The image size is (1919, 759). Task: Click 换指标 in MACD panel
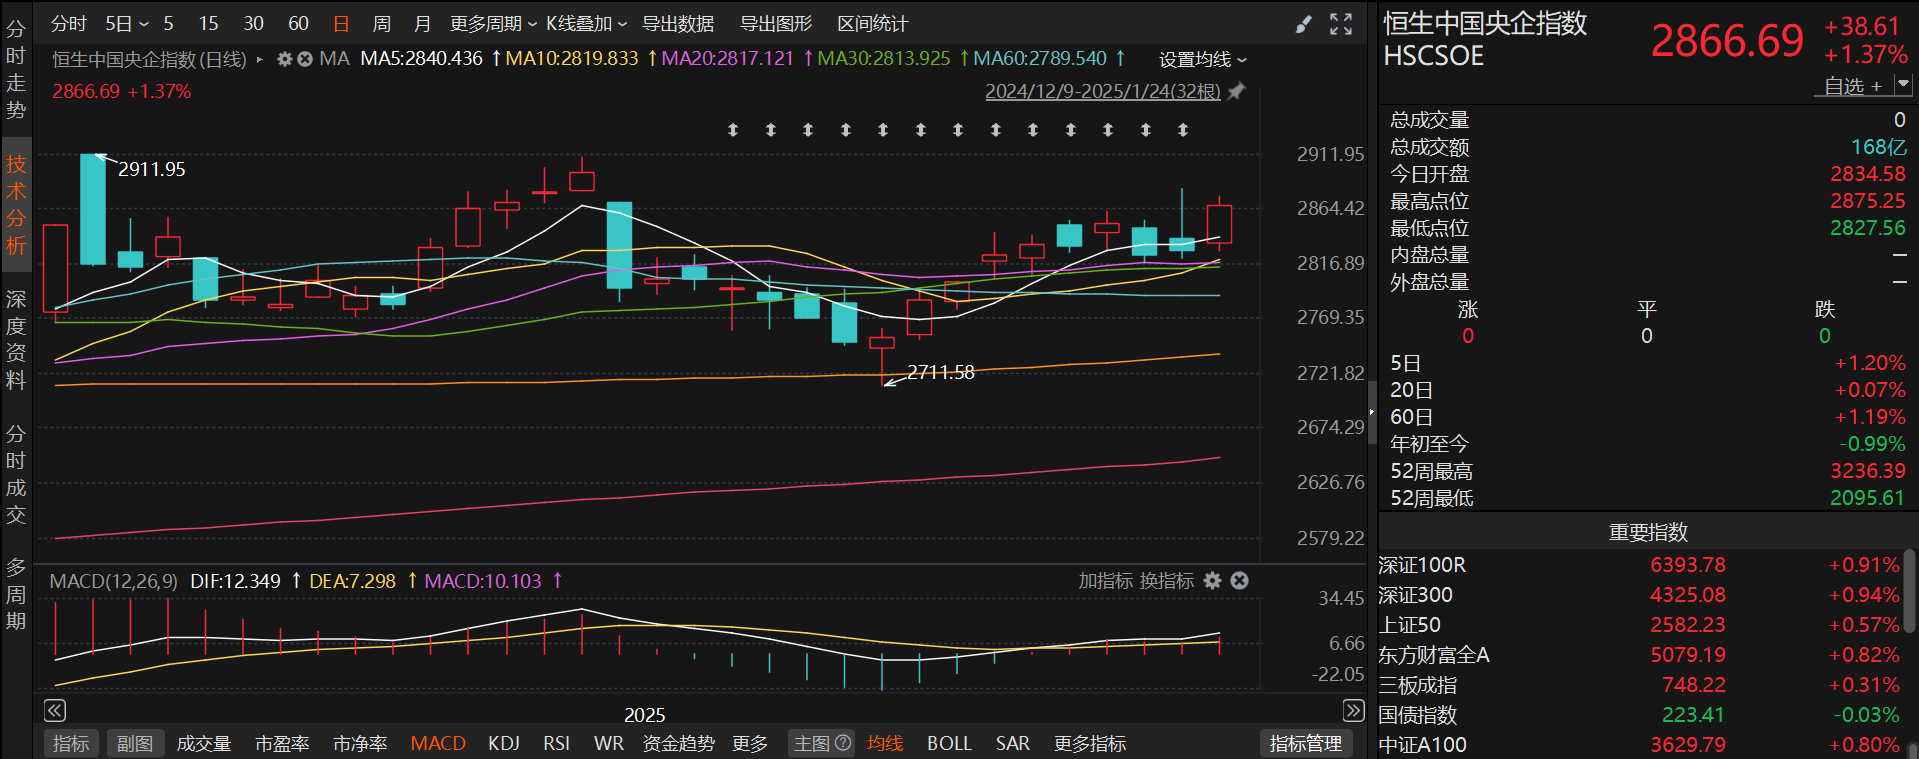(x=1167, y=580)
